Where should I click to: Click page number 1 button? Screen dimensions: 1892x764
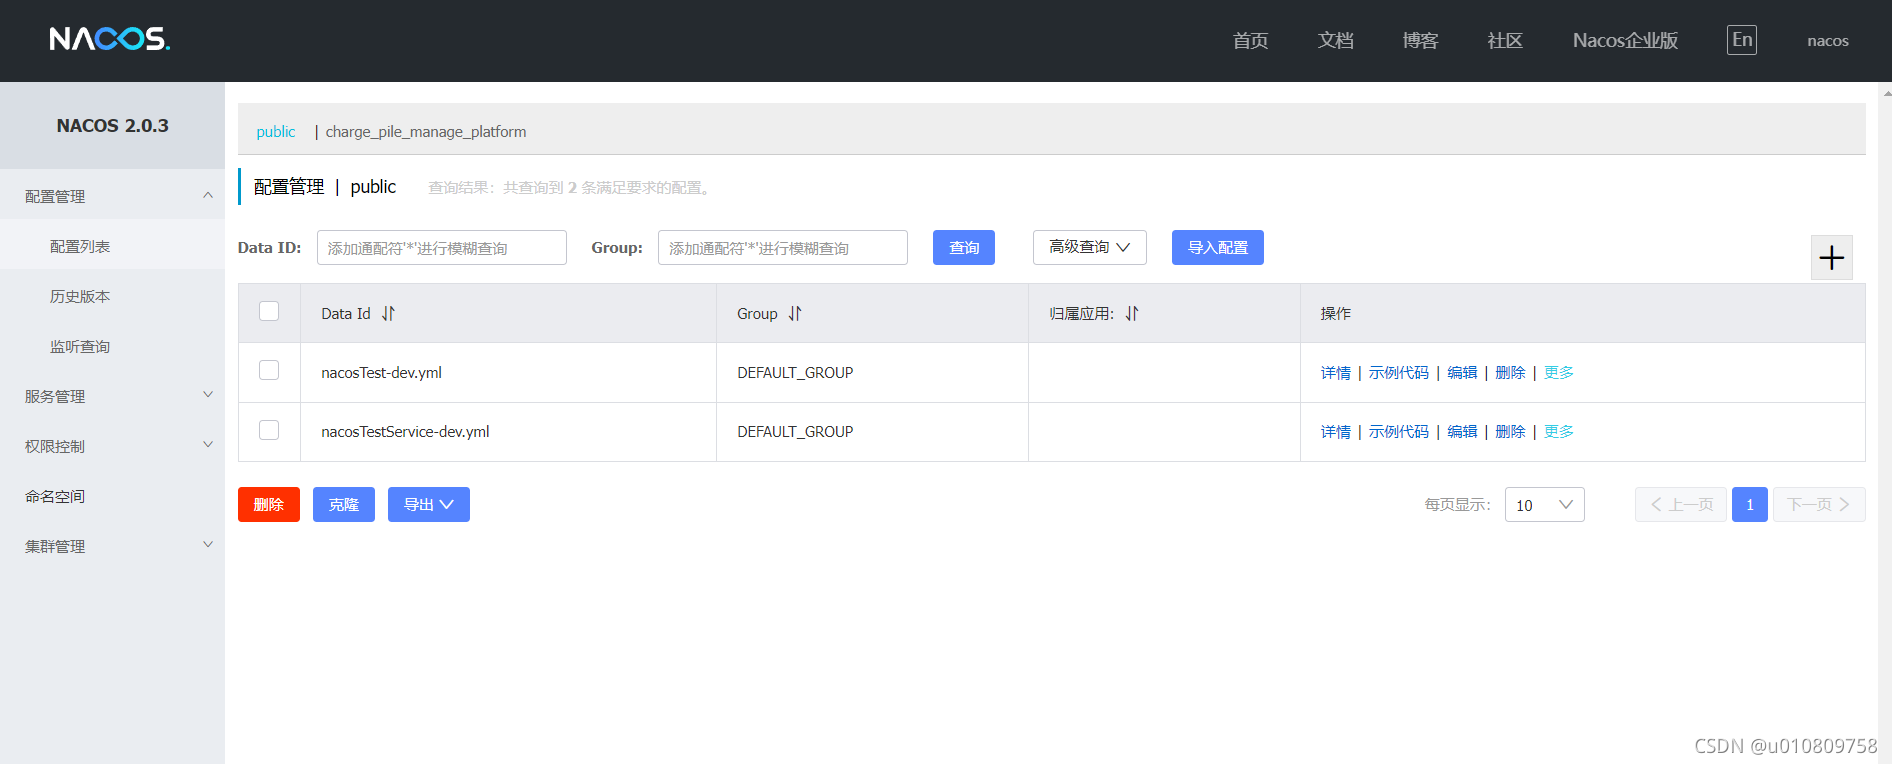[1750, 504]
